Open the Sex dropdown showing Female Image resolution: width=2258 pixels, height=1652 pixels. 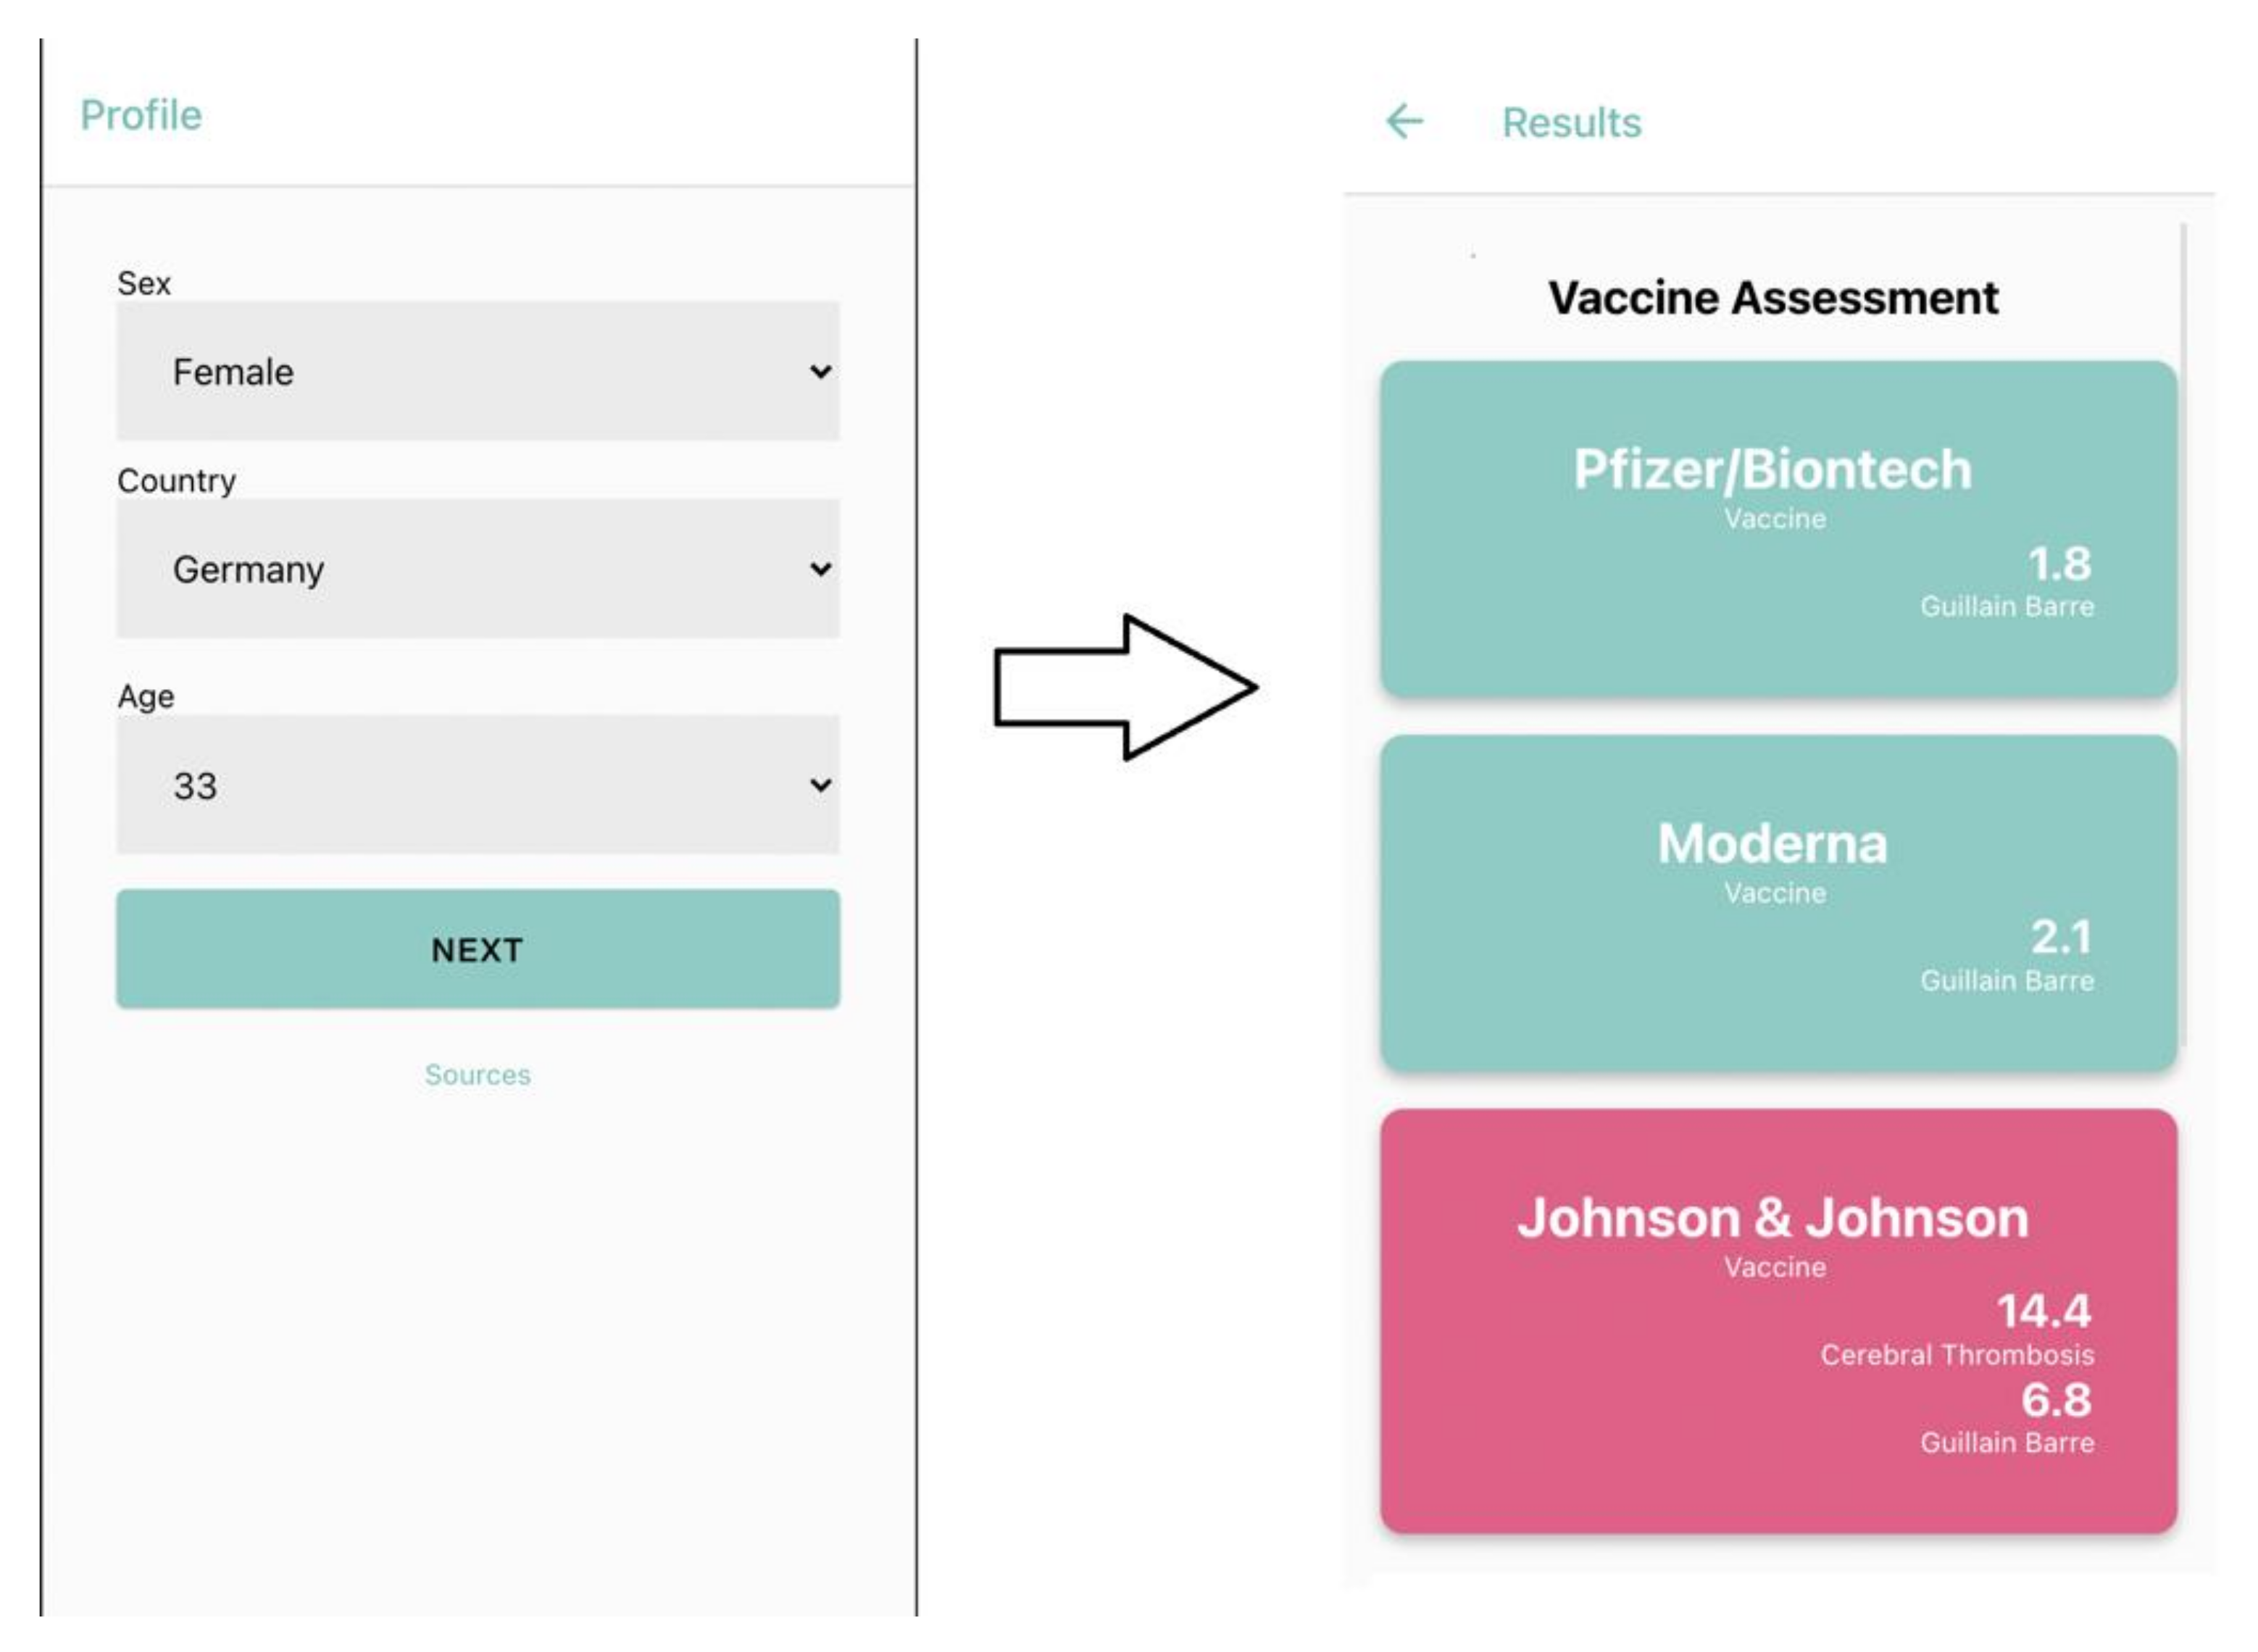[477, 371]
